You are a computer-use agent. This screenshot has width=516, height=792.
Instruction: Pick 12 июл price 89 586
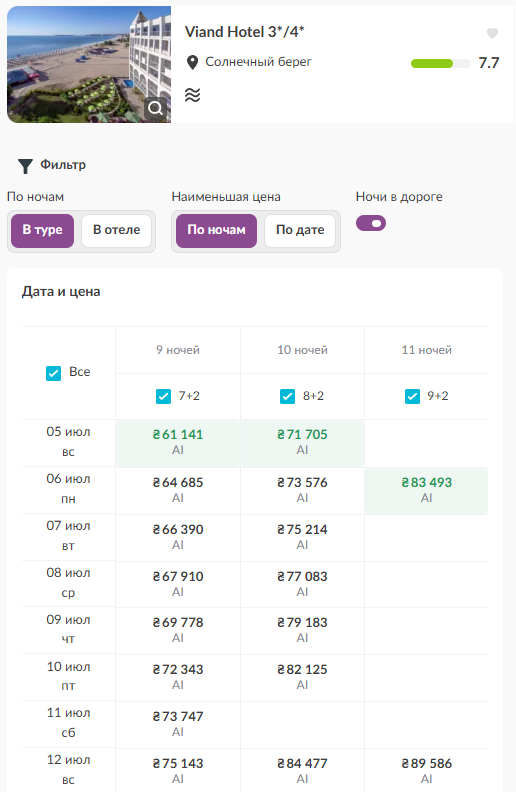[x=427, y=770]
